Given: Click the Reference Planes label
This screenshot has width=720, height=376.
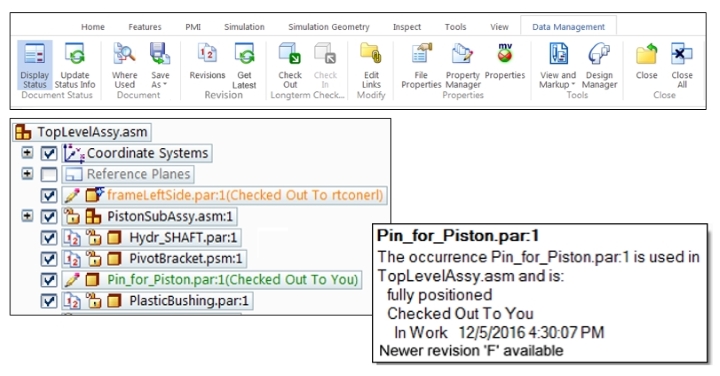Looking at the screenshot, I should pyautogui.click(x=138, y=174).
